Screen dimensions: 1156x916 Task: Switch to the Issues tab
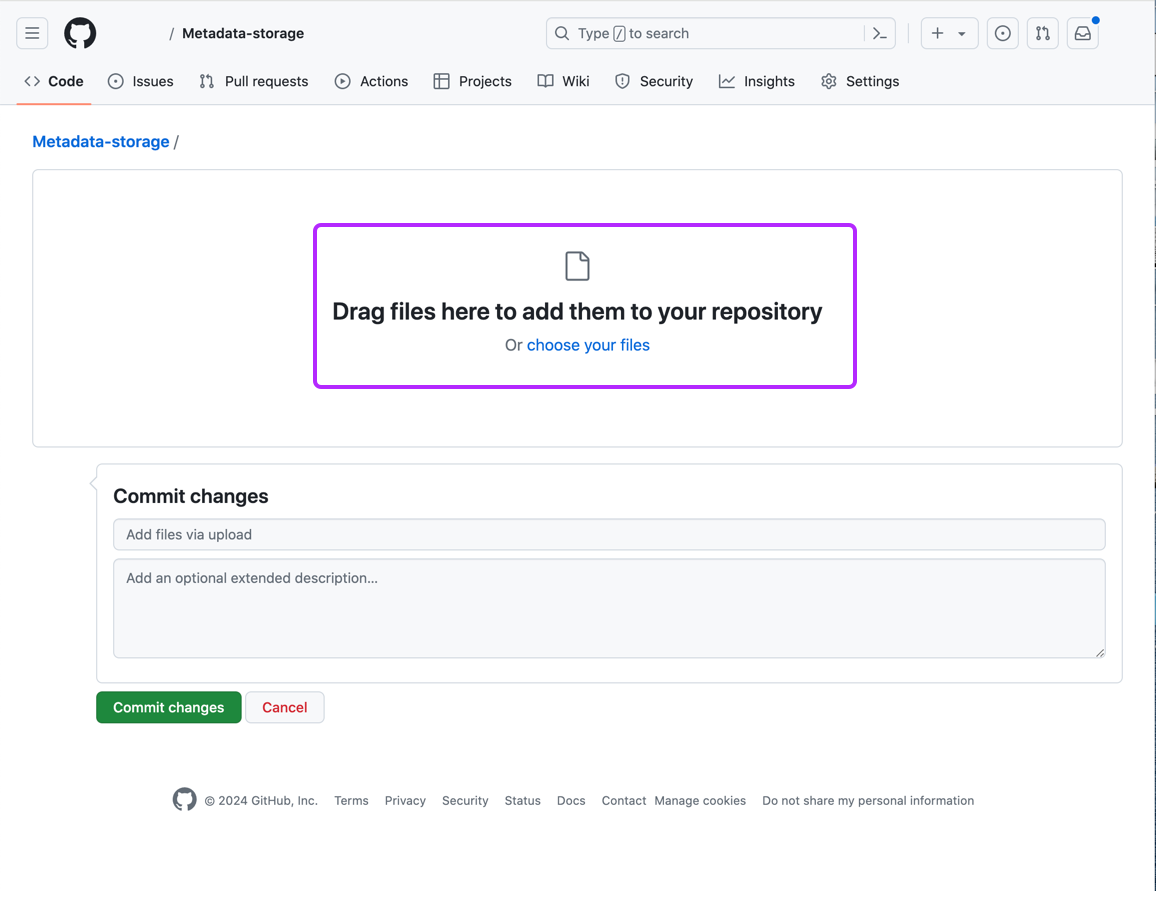[x=141, y=81]
